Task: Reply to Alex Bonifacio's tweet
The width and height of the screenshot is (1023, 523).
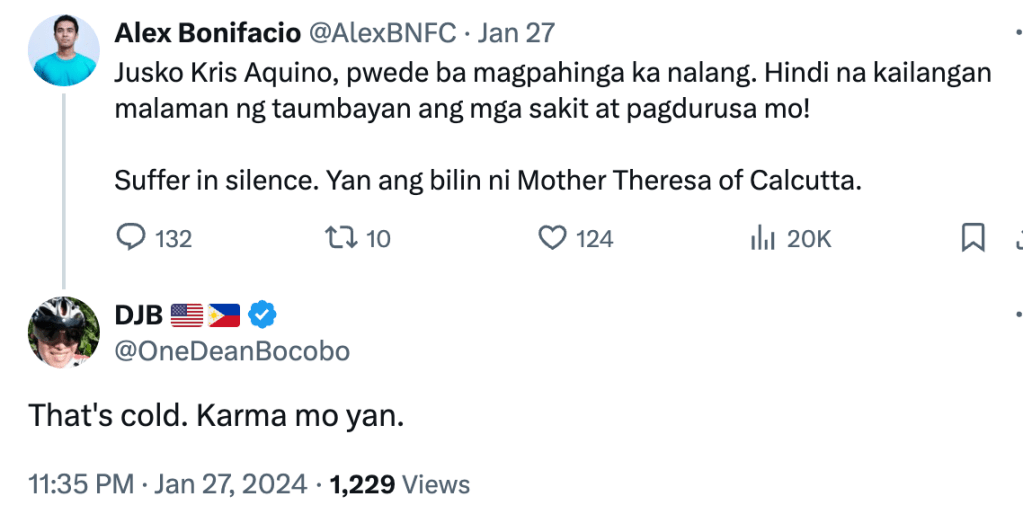Action: point(132,238)
